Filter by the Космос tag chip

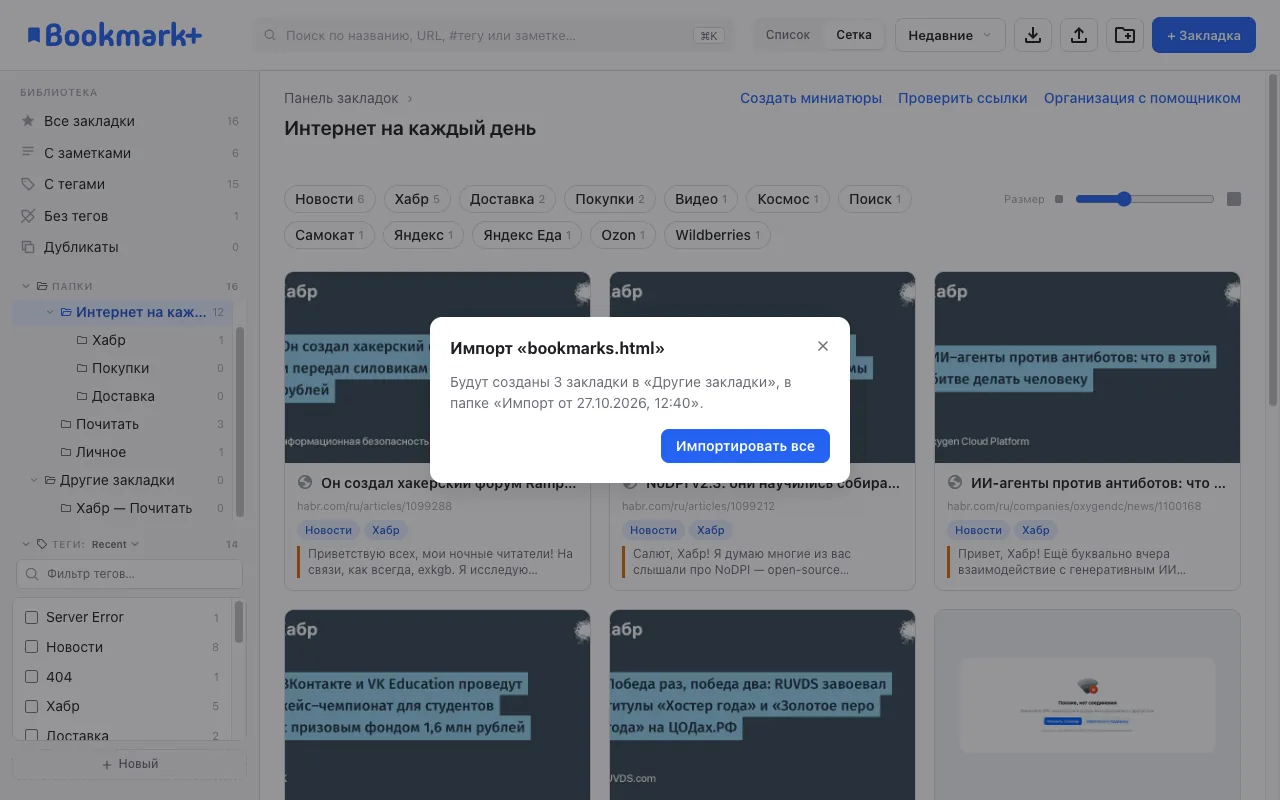click(788, 199)
